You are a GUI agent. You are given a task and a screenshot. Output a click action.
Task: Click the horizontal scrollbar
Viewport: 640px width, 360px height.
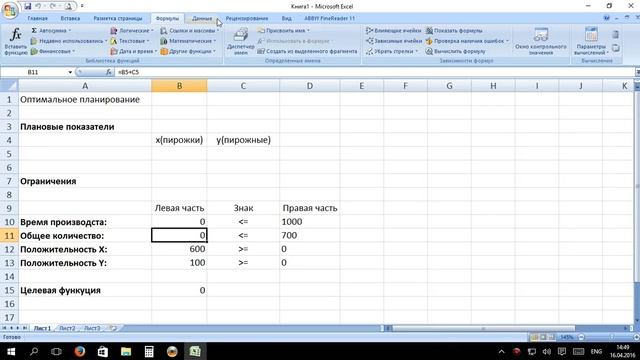(483, 328)
